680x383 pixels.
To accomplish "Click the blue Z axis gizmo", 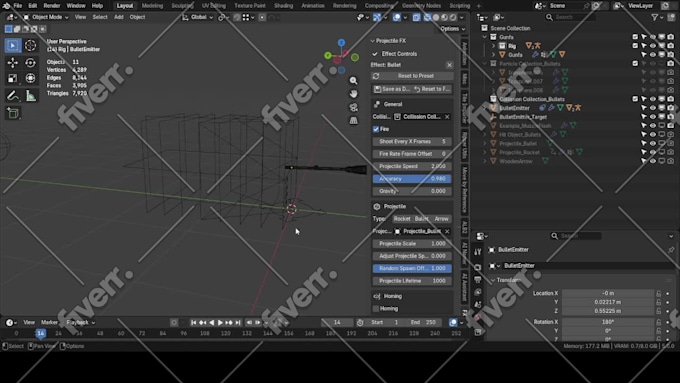I will pyautogui.click(x=341, y=43).
